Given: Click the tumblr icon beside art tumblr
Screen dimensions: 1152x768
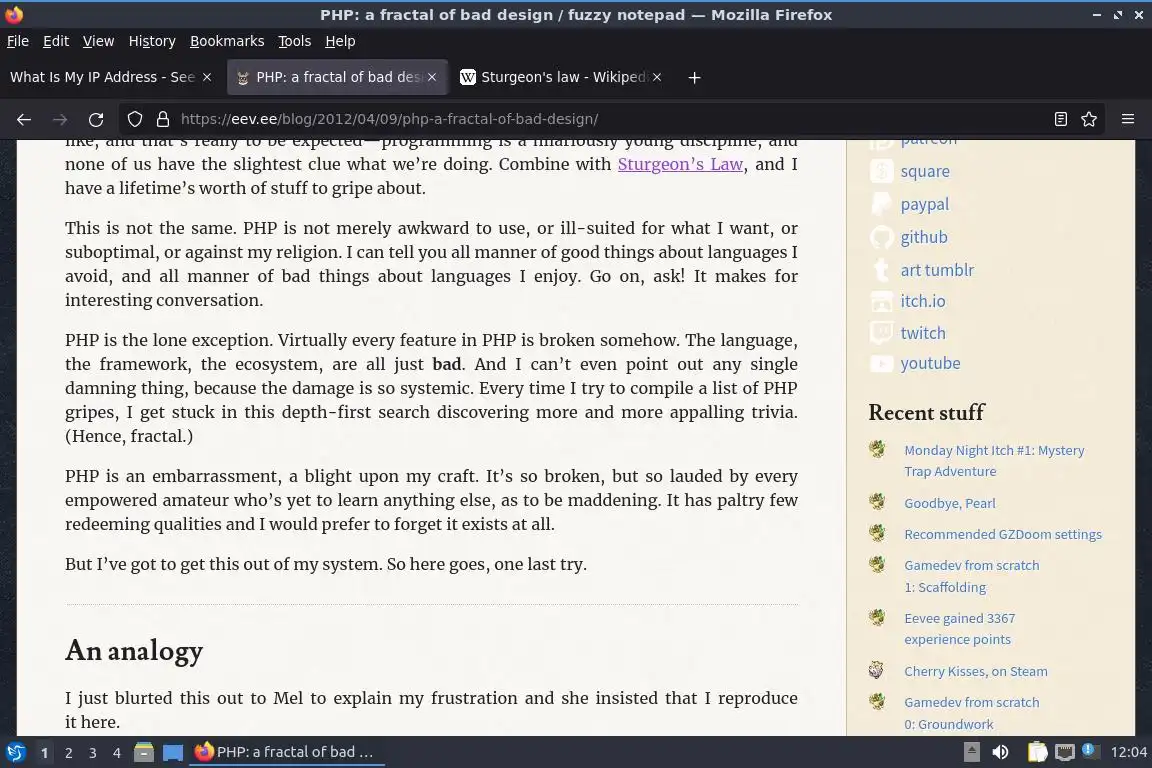Looking at the screenshot, I should click(x=882, y=270).
